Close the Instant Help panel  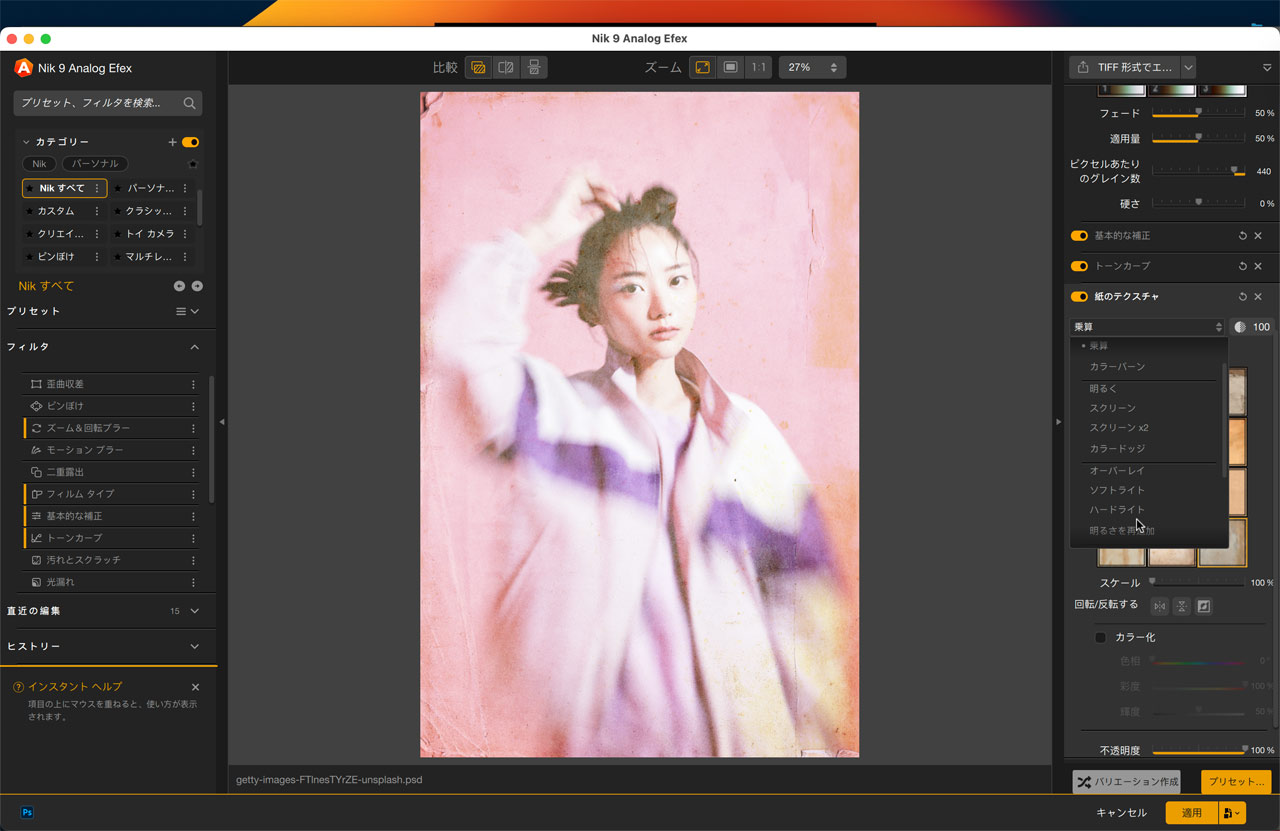point(195,687)
